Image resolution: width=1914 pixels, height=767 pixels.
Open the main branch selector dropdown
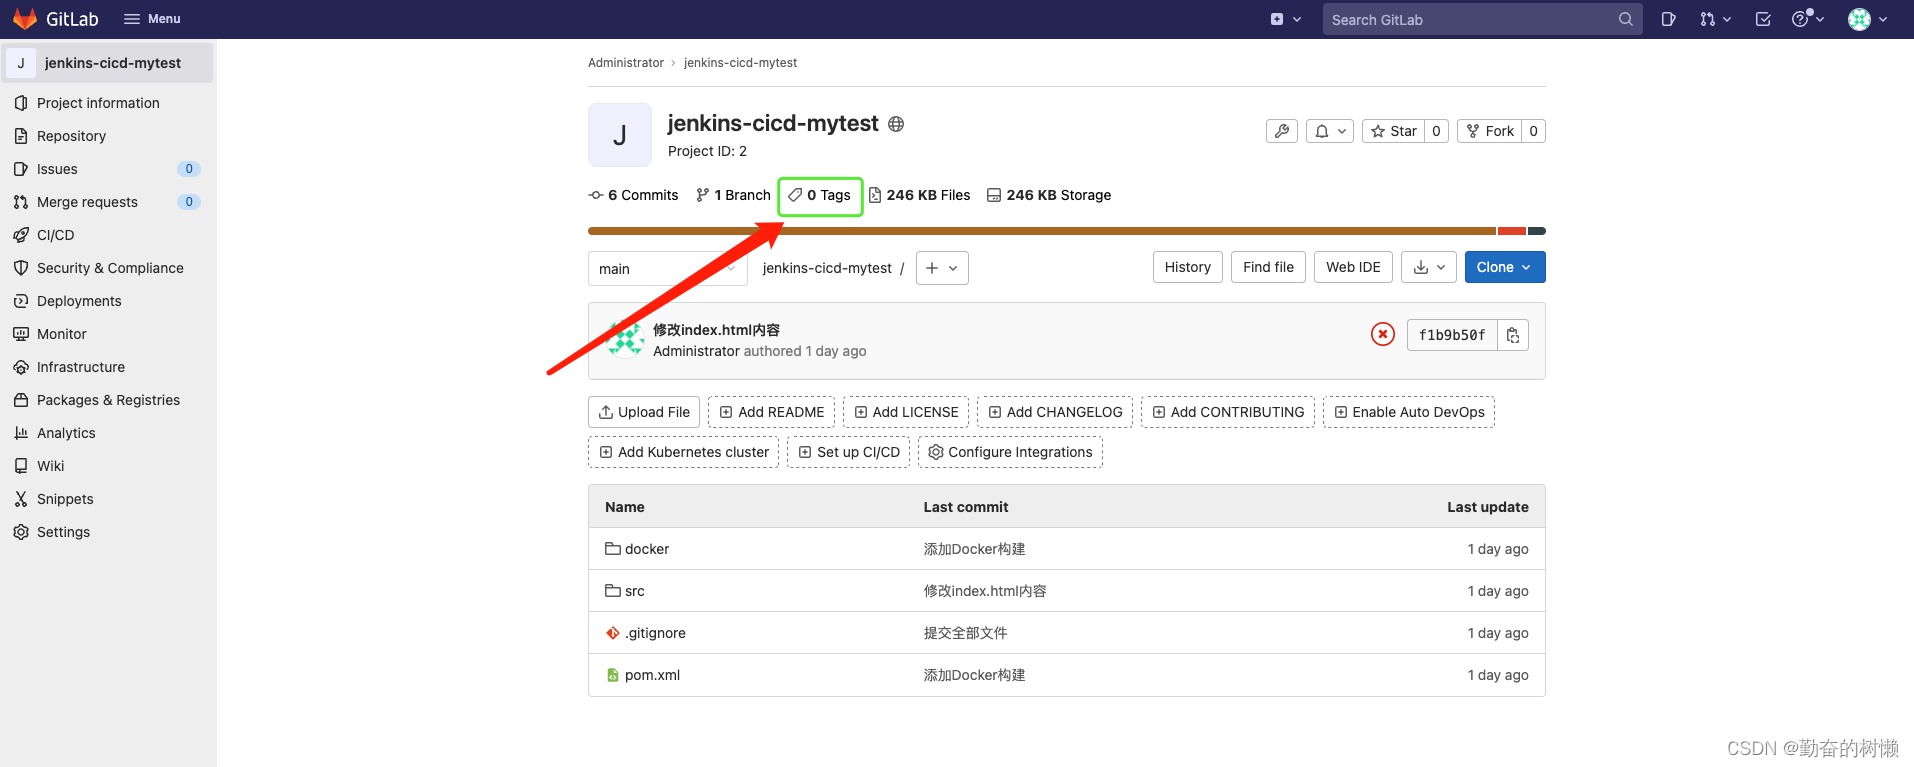point(668,268)
